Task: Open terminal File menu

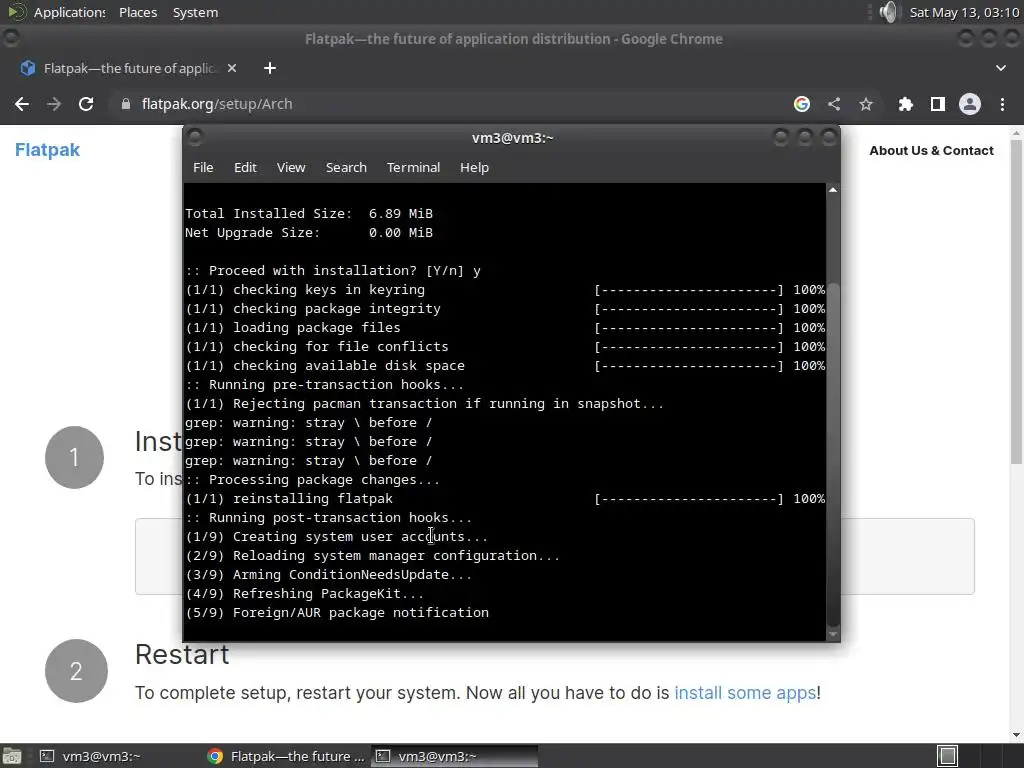Action: [203, 167]
